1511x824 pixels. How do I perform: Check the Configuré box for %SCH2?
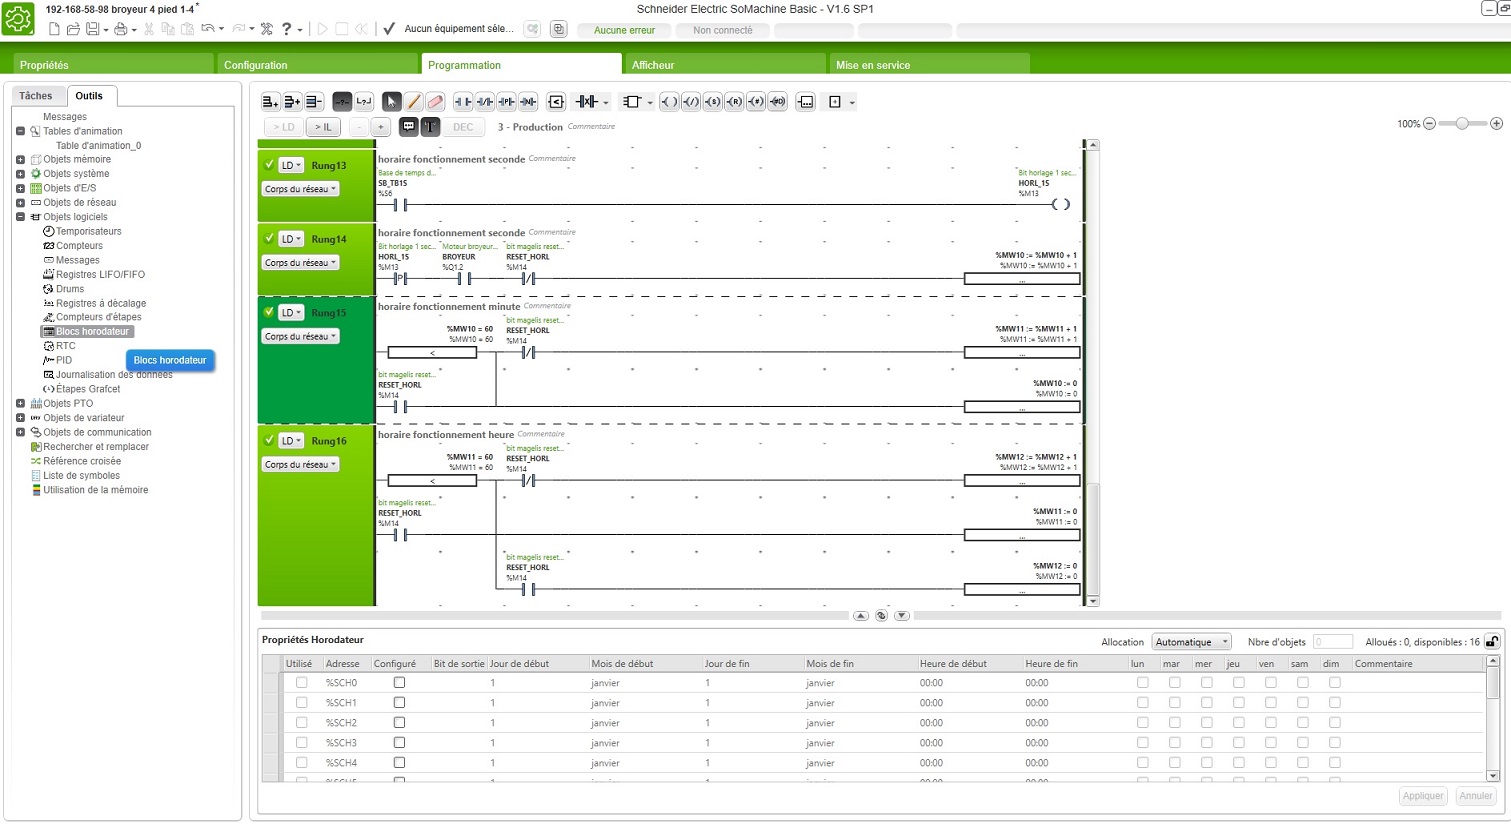pos(399,723)
